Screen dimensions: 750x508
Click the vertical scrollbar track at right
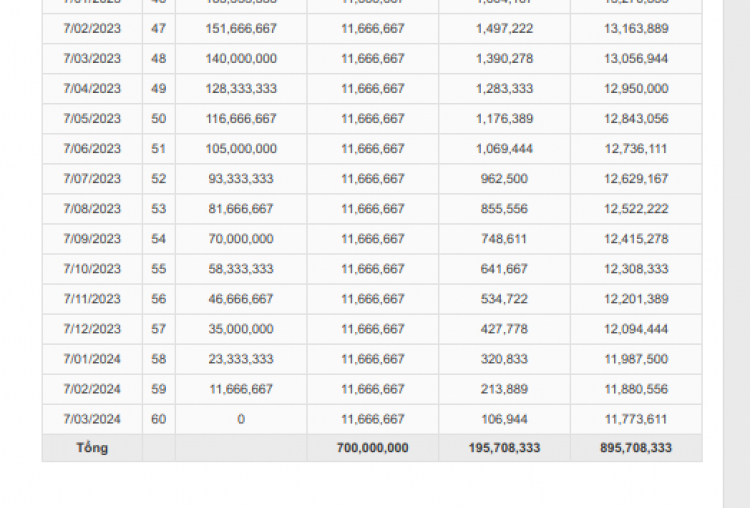point(736,254)
